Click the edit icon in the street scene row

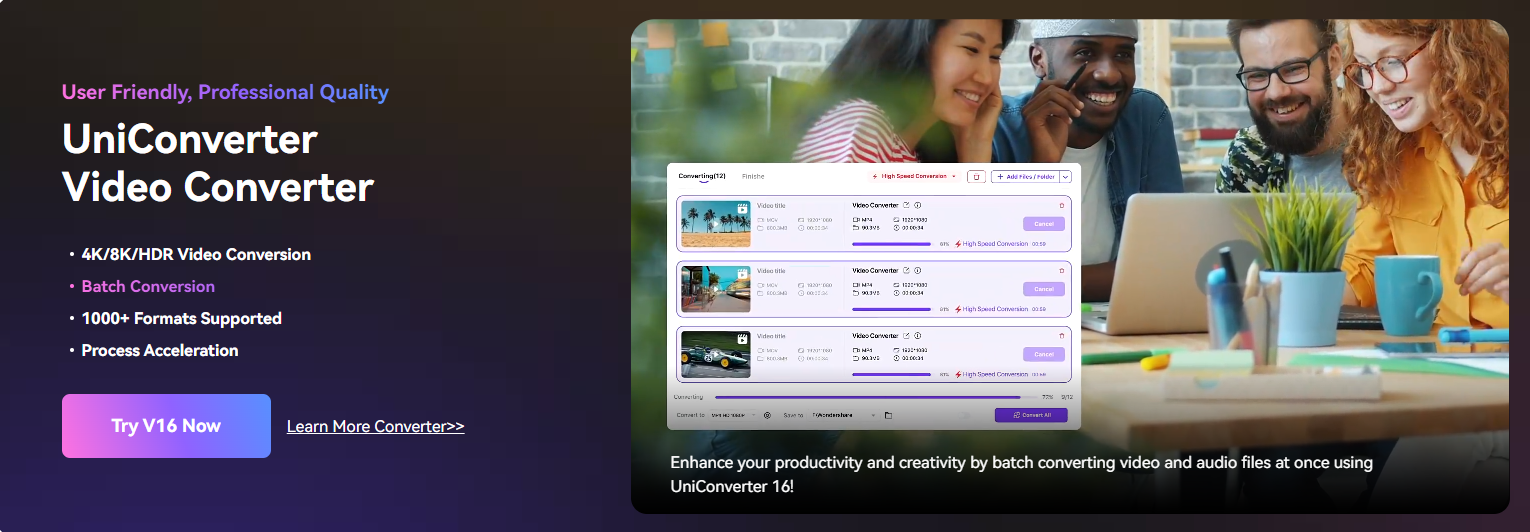coord(907,270)
